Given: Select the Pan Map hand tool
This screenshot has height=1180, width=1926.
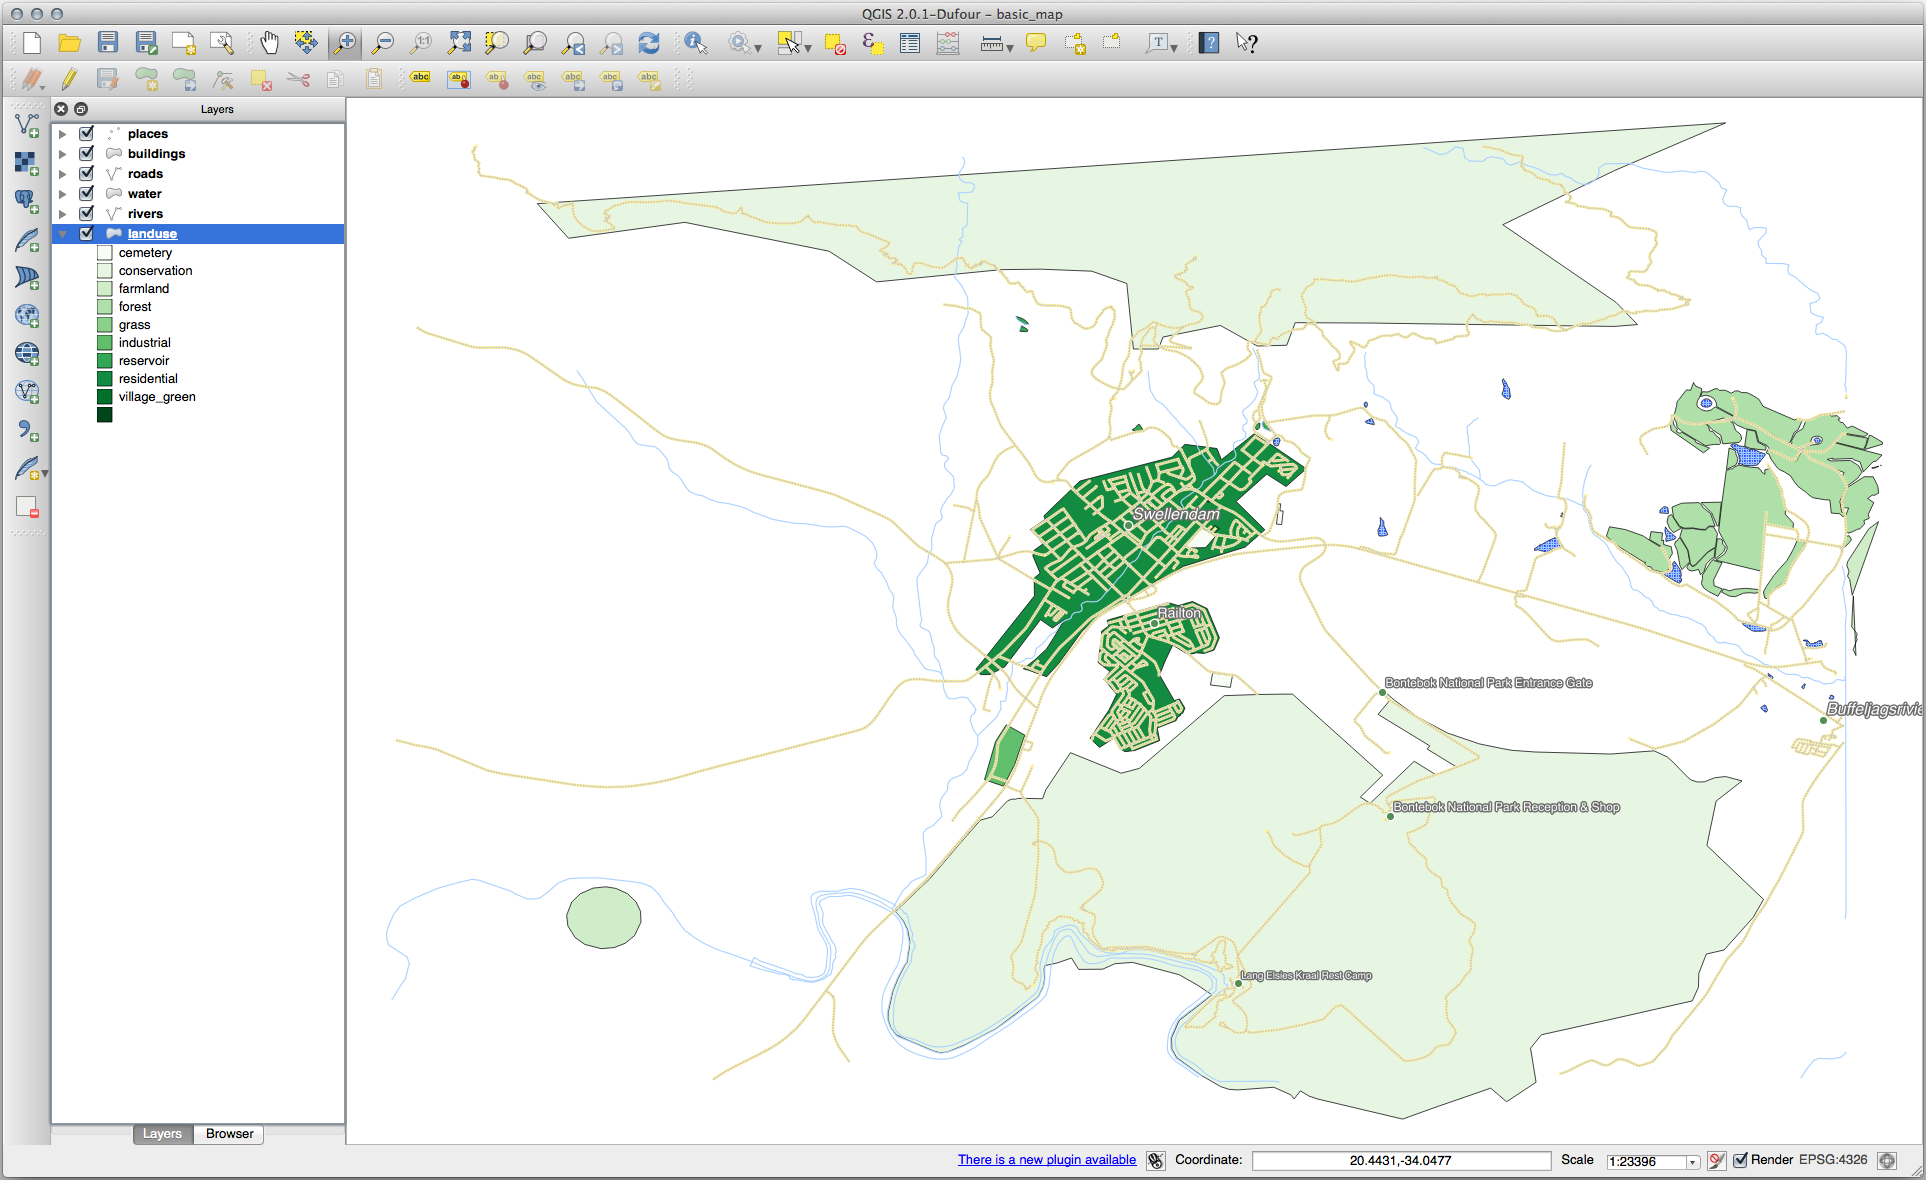Looking at the screenshot, I should (269, 43).
